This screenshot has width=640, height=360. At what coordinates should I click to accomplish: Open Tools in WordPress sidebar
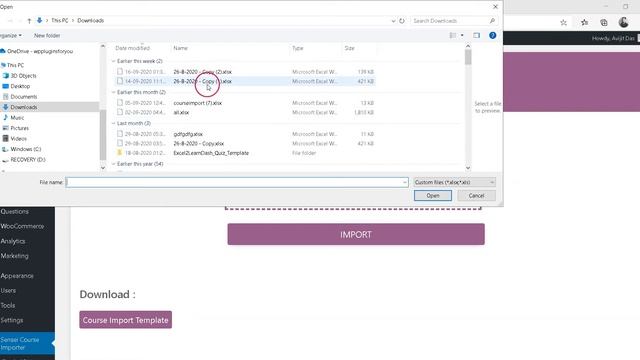pyautogui.click(x=7, y=305)
